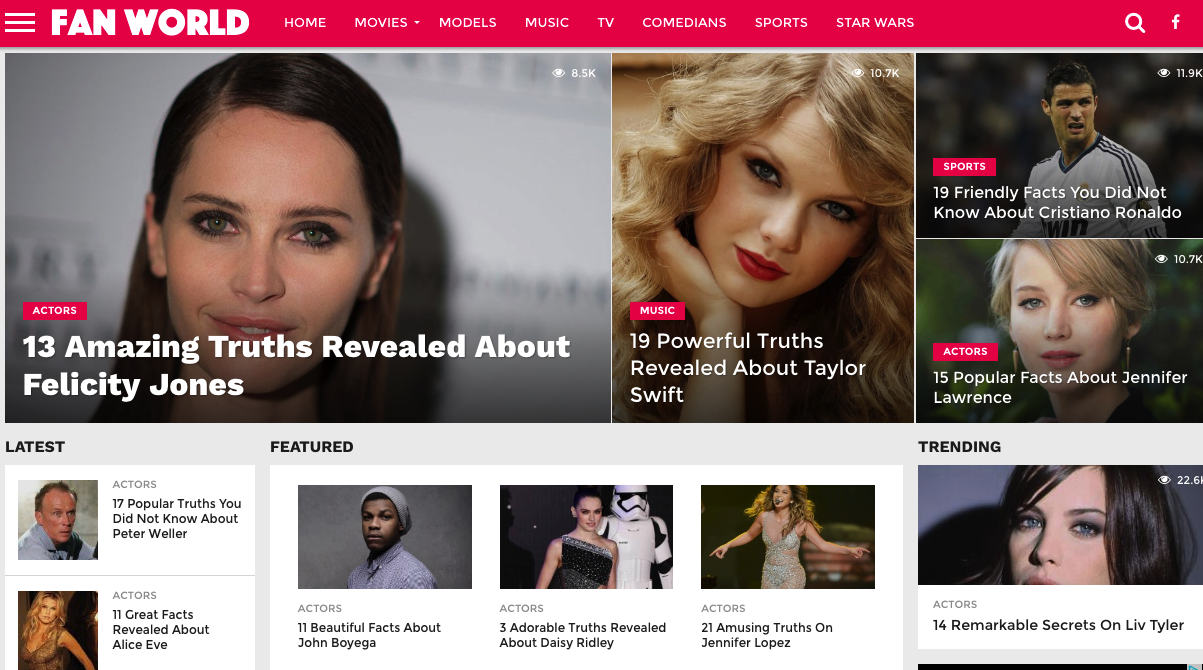Click the eye icon on Jennifer Lawrence card
1203x670 pixels.
pyautogui.click(x=1161, y=259)
